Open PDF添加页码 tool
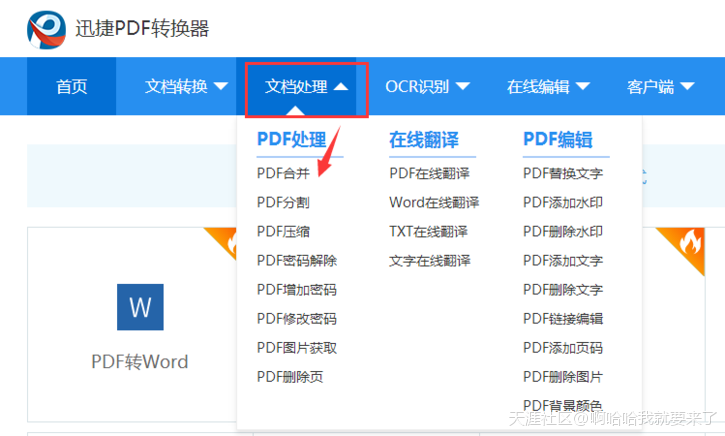 click(563, 348)
